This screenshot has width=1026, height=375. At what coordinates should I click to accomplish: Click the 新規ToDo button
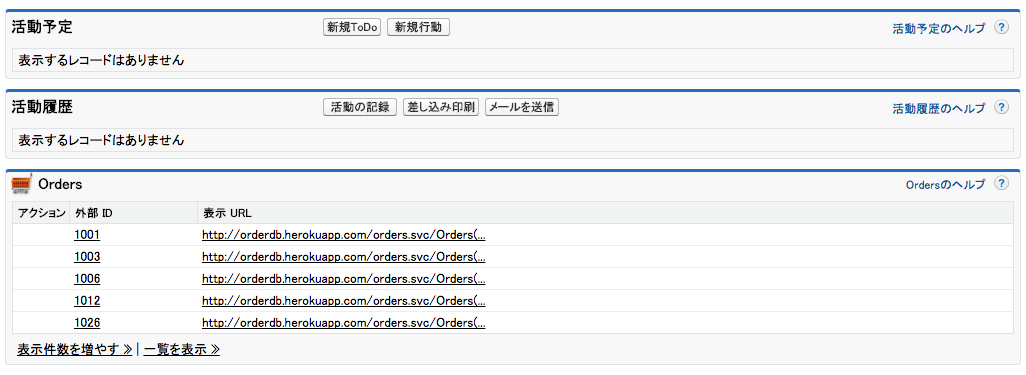click(x=352, y=27)
